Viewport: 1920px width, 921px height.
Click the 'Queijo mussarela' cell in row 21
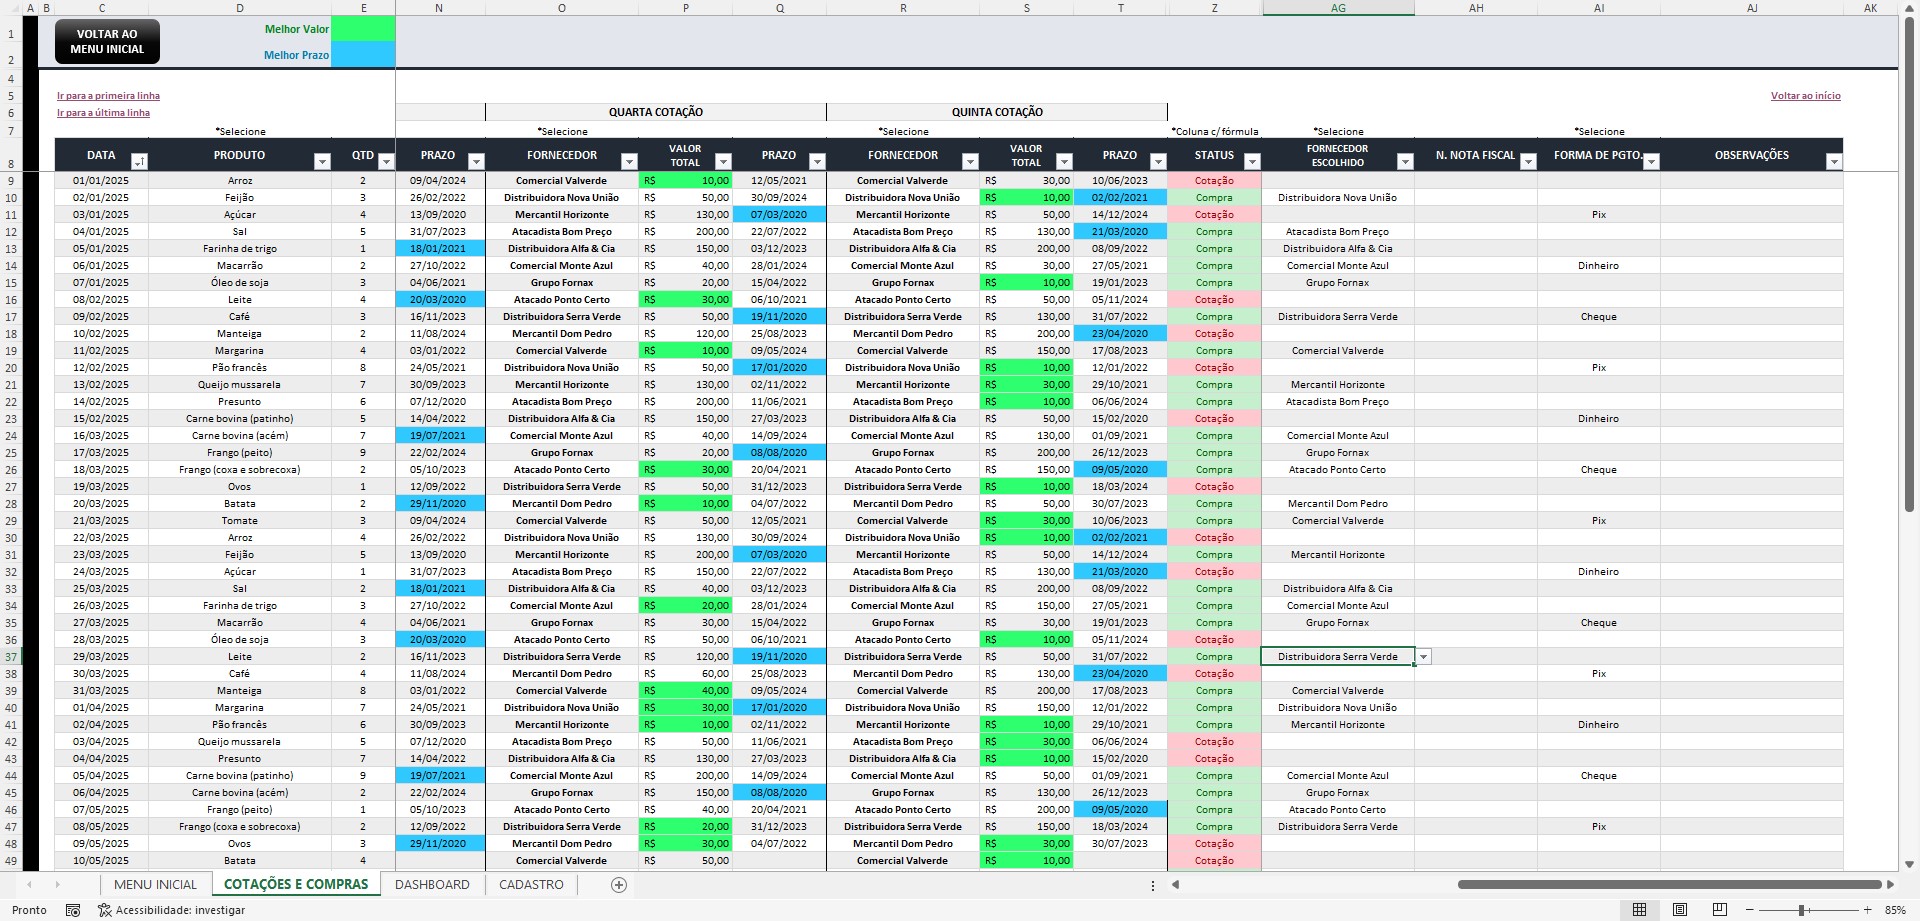(x=240, y=385)
